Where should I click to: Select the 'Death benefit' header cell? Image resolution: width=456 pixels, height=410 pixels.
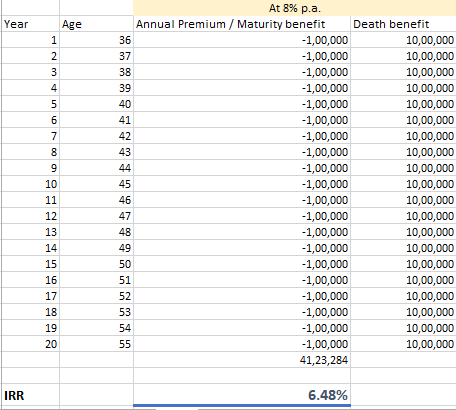(403, 24)
